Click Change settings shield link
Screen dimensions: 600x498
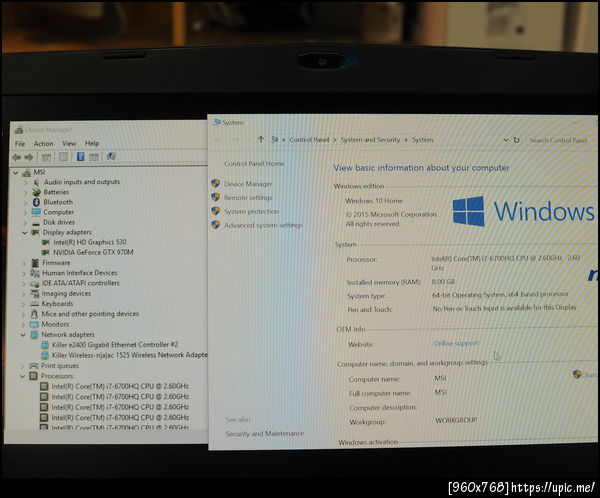point(585,374)
